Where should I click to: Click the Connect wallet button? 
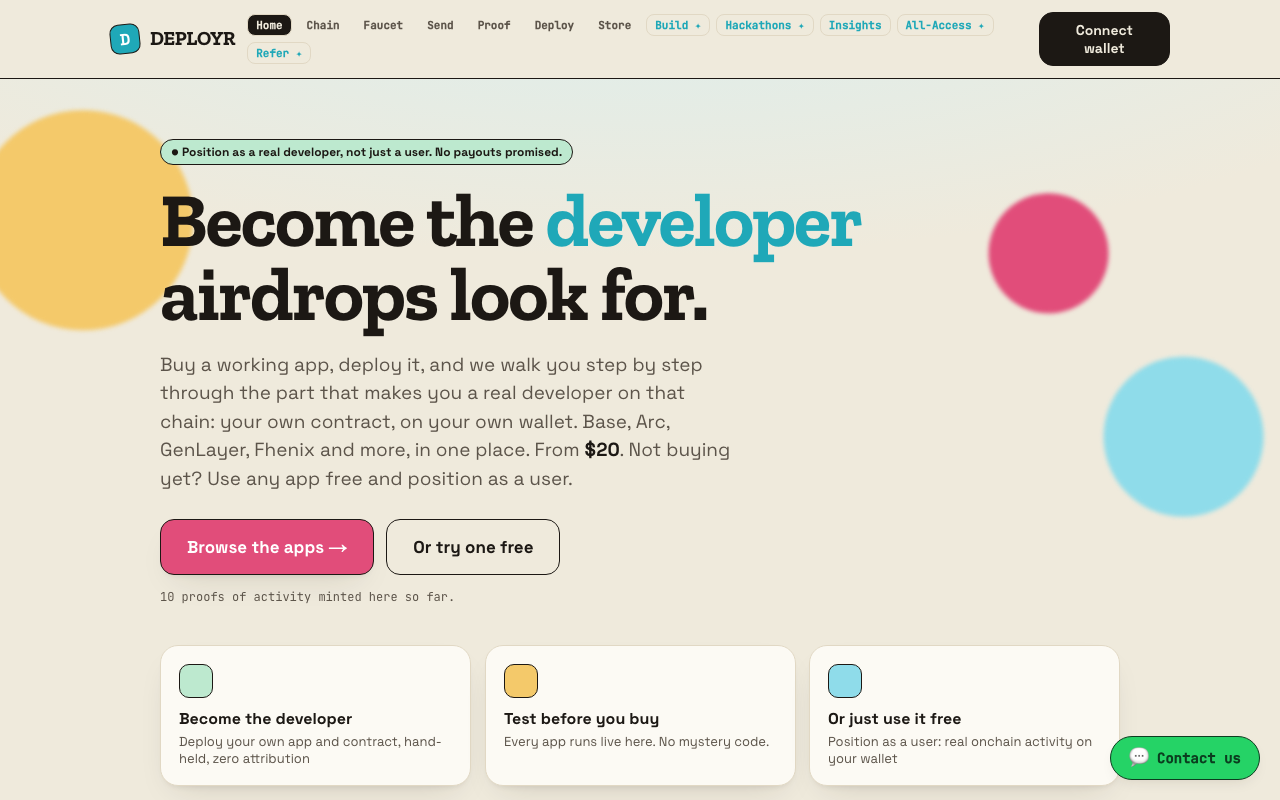pos(1104,39)
